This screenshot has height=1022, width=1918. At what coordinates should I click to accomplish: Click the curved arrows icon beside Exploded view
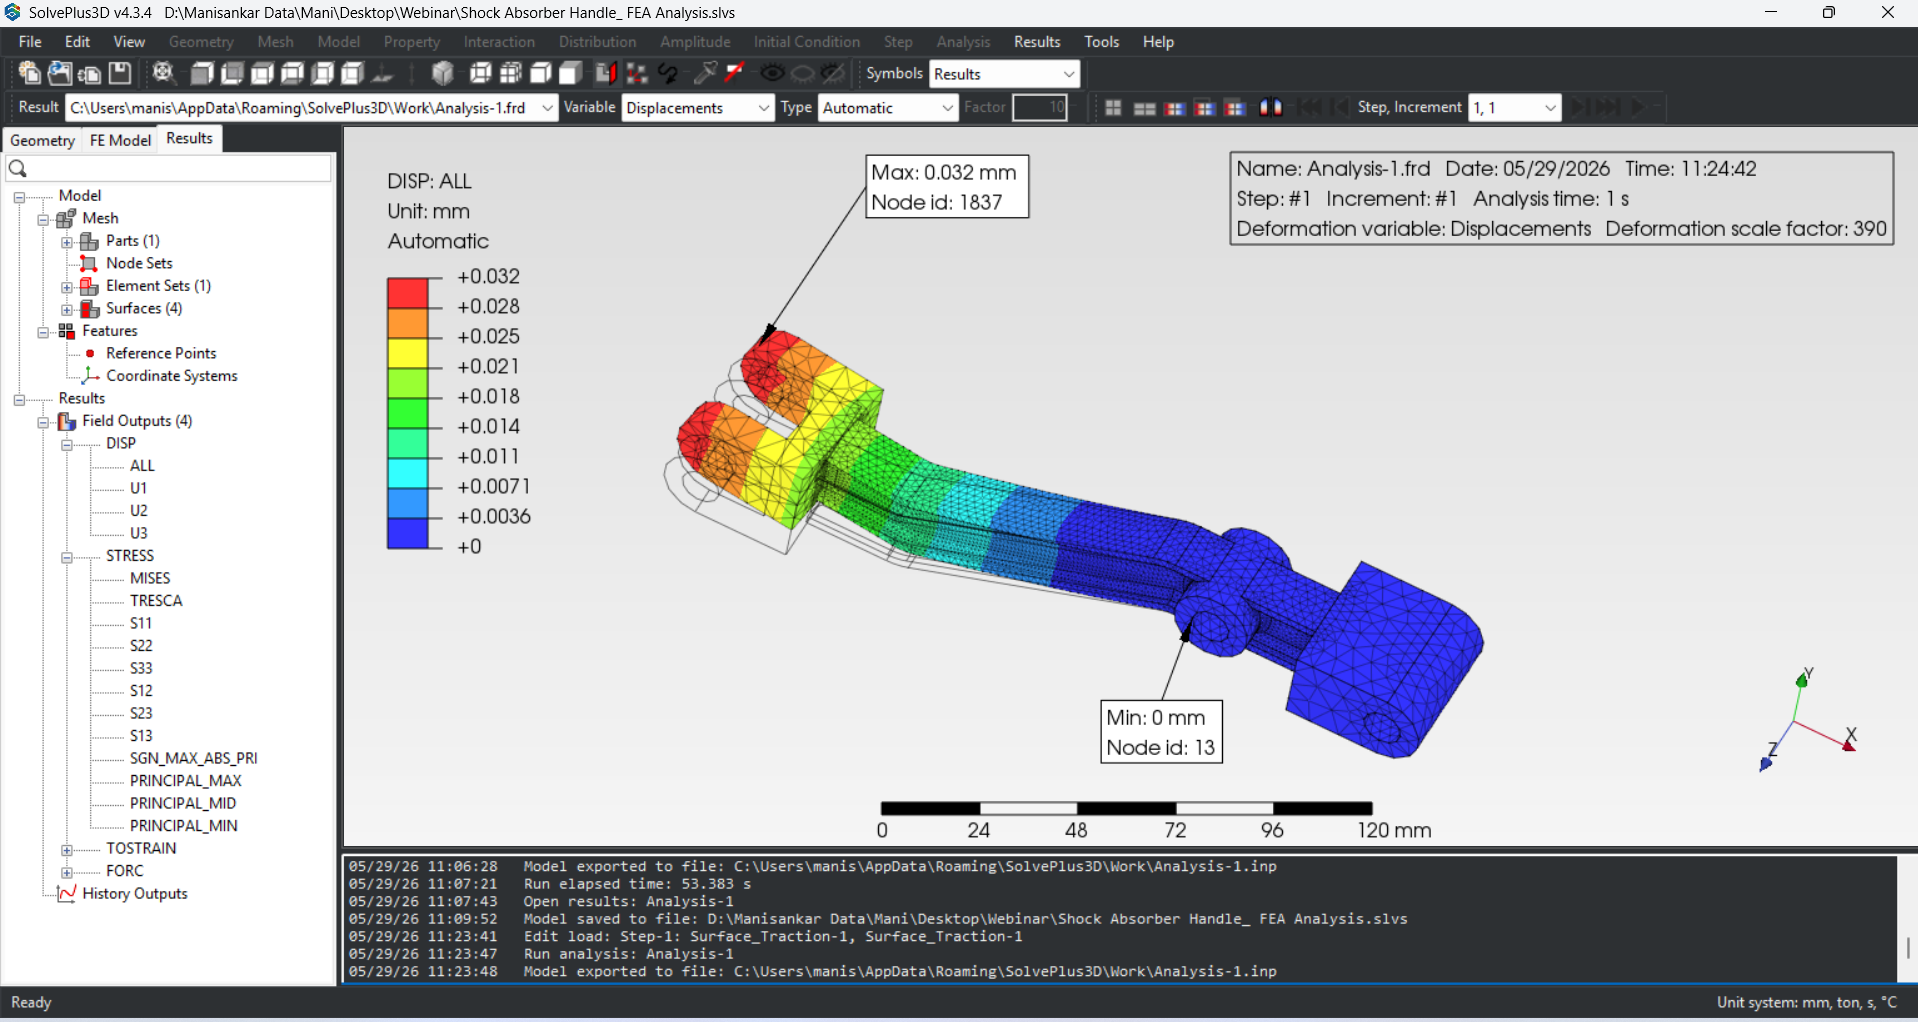[x=668, y=73]
